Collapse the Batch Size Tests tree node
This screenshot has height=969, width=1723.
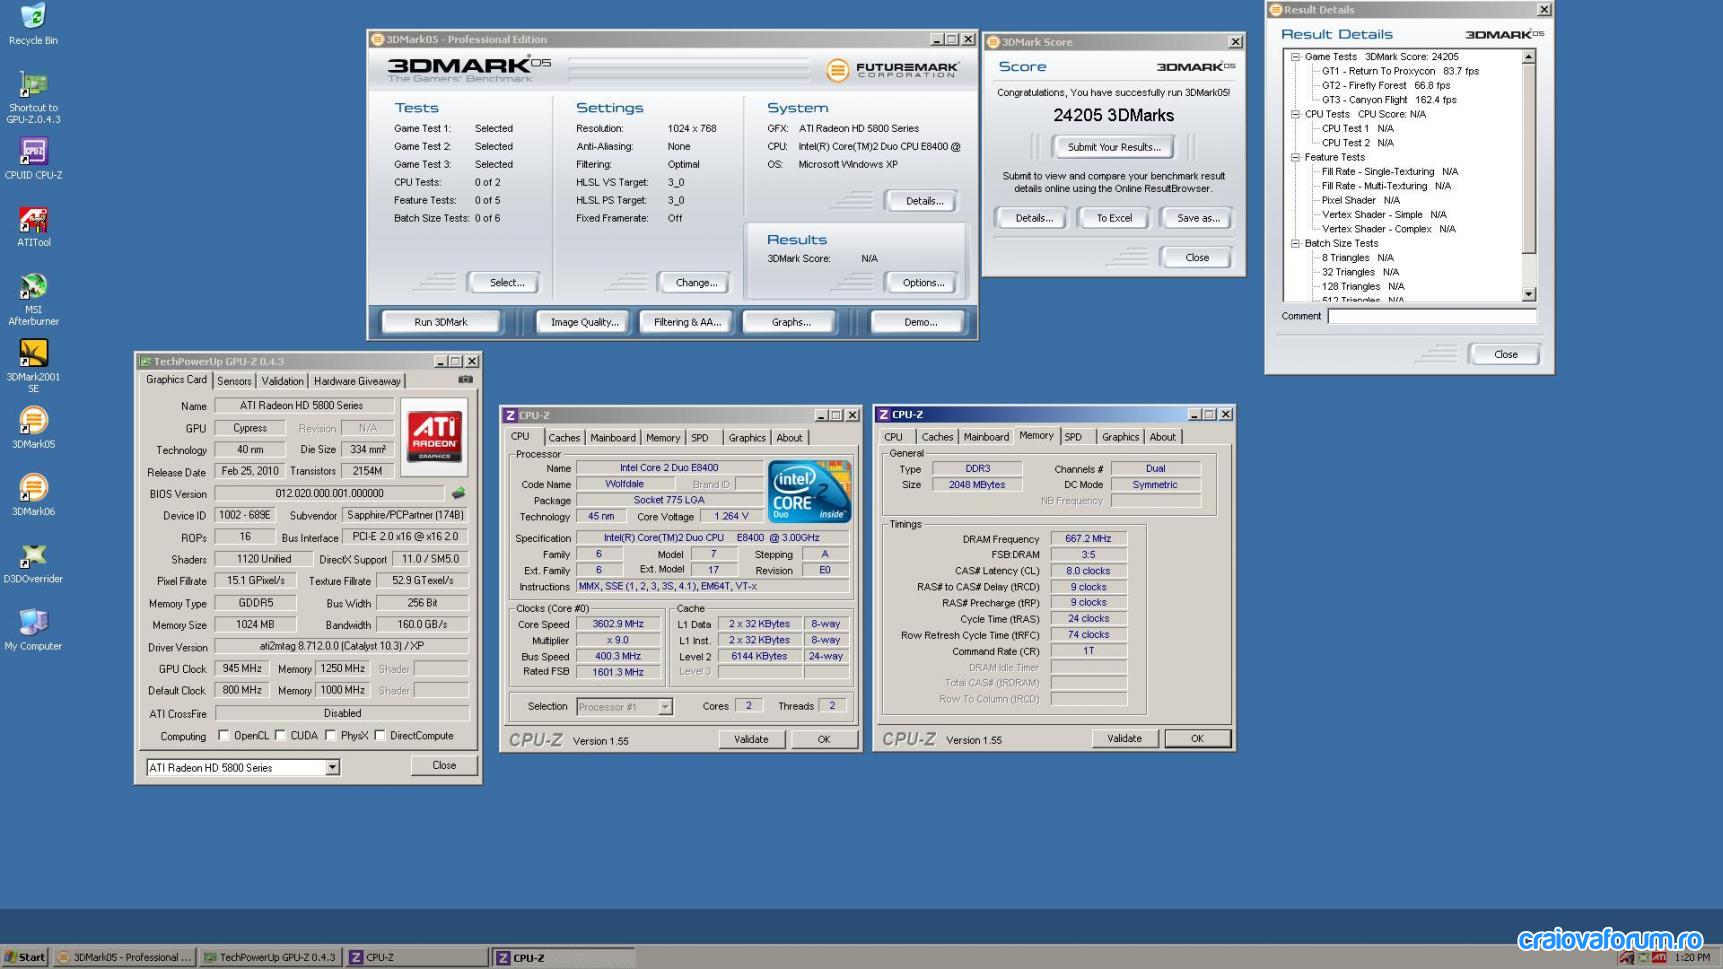1295,243
